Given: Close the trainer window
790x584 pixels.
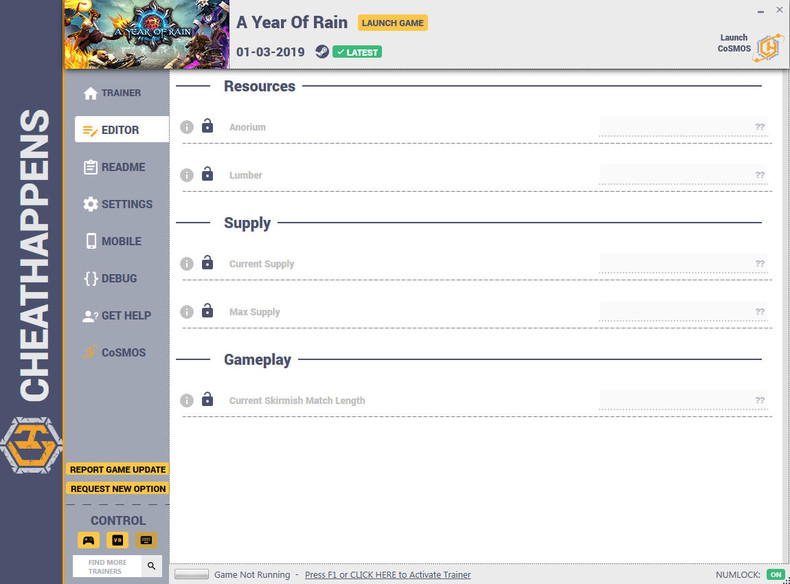Looking at the screenshot, I should (779, 10).
